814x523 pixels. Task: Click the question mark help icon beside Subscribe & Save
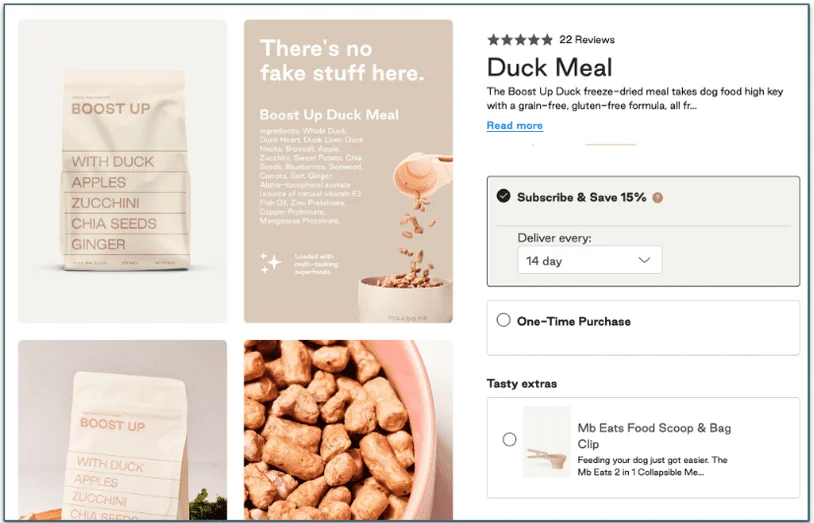pyautogui.click(x=657, y=198)
